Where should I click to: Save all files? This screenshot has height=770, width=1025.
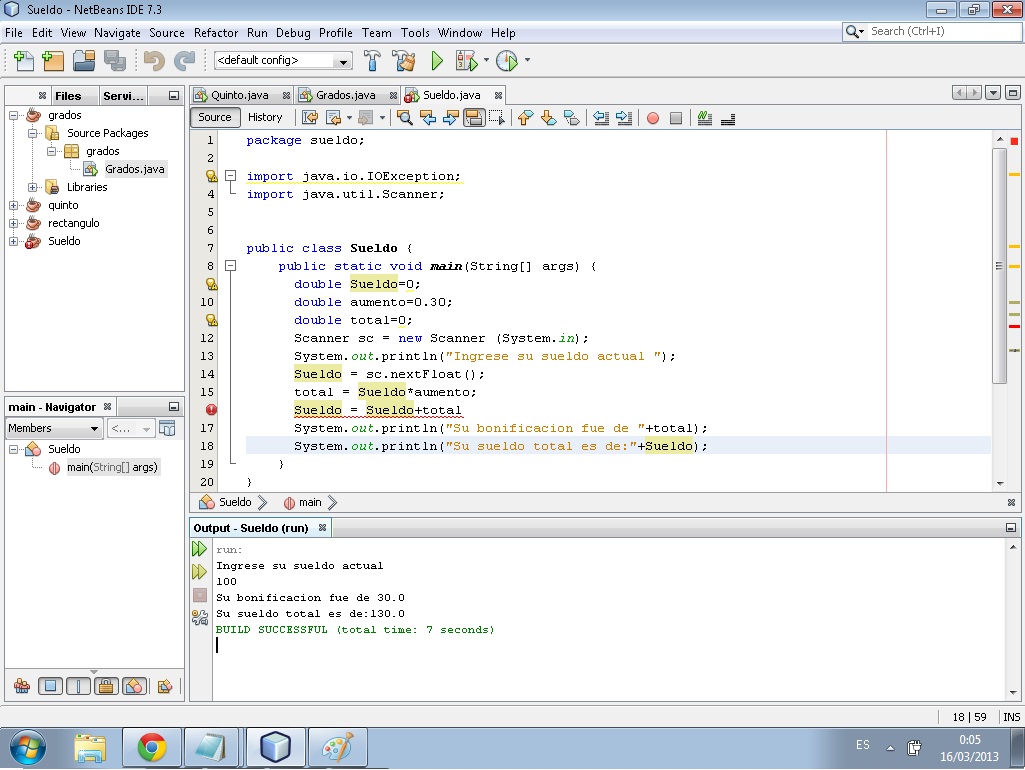point(117,60)
